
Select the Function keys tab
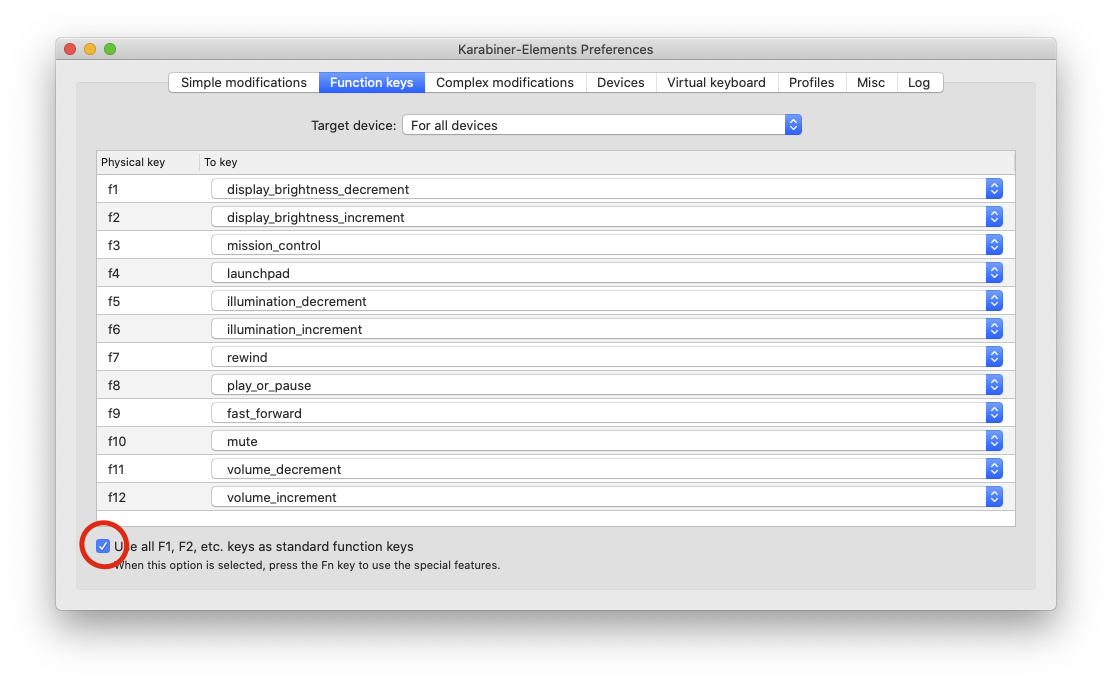372,83
